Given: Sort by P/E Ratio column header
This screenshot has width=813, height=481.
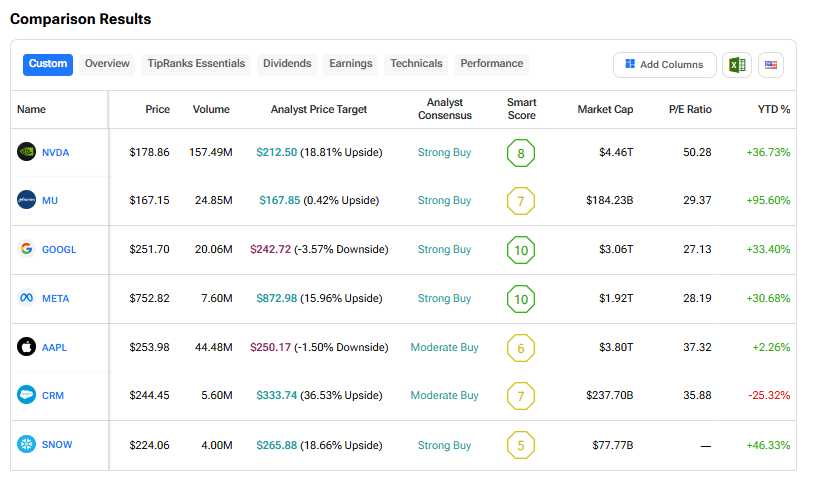Looking at the screenshot, I should click(x=690, y=109).
